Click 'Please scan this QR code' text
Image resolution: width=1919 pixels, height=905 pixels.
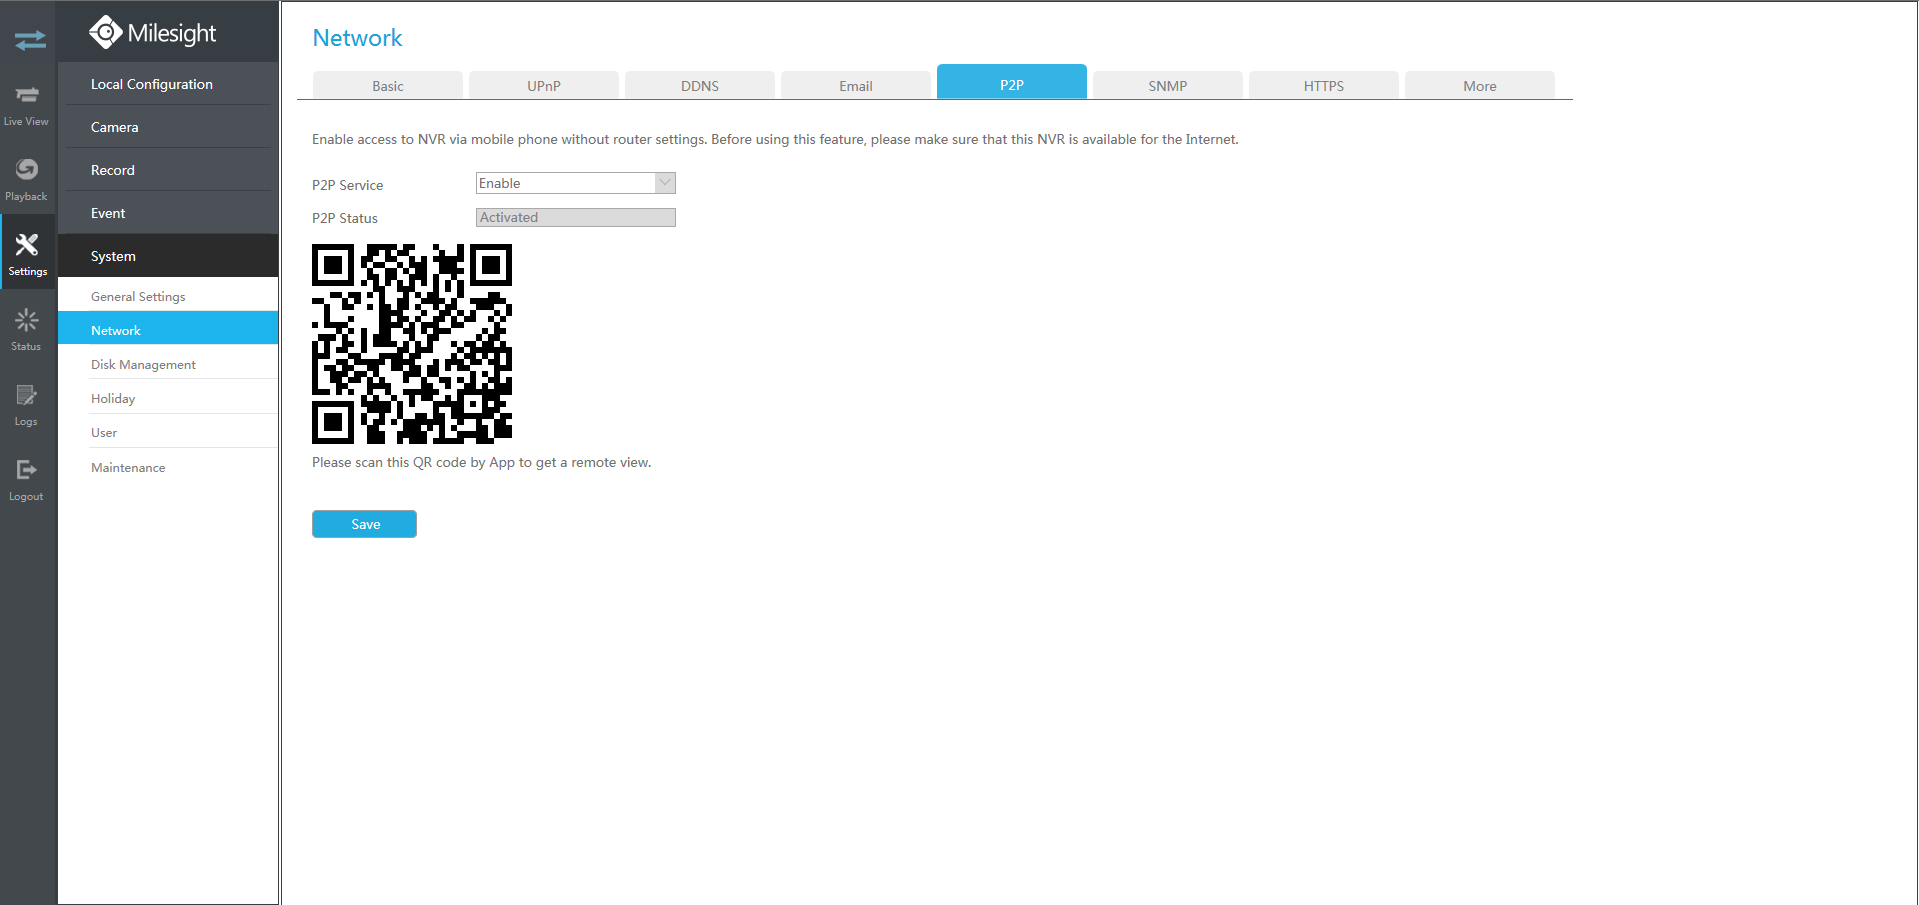tap(481, 462)
